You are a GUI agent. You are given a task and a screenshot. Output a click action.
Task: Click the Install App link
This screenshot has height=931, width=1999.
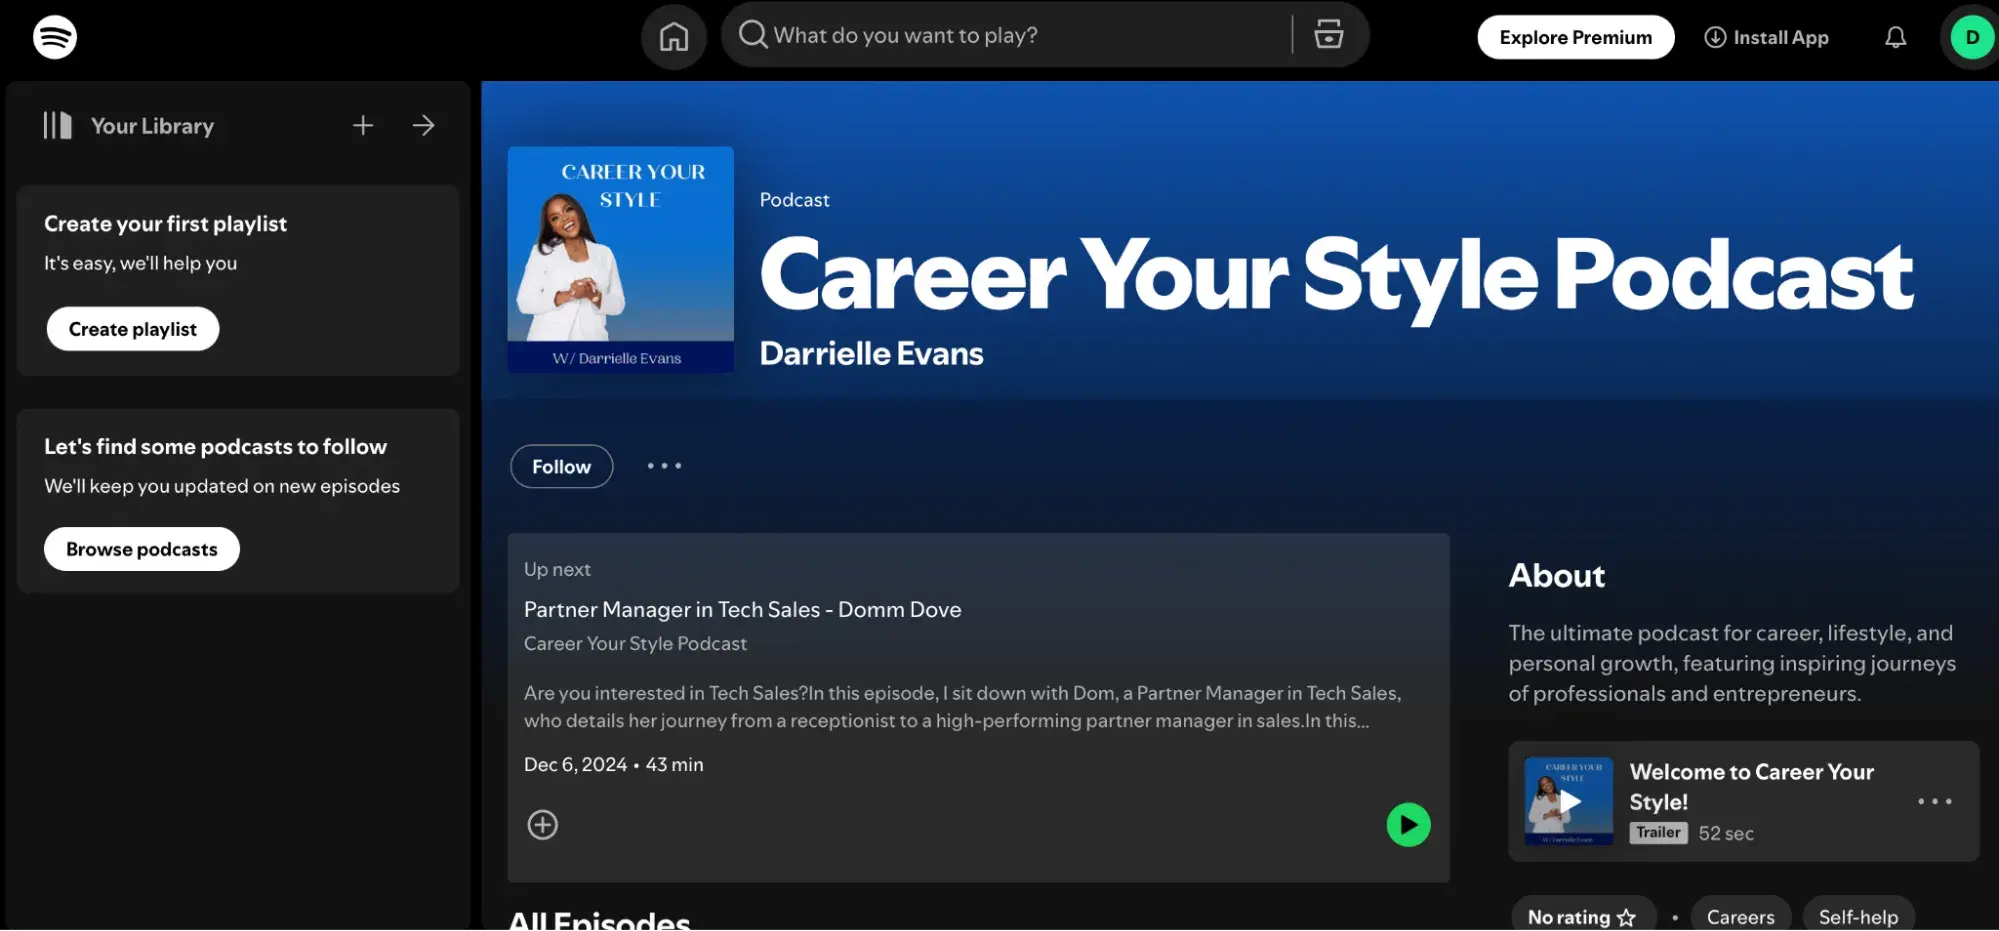[x=1766, y=37]
